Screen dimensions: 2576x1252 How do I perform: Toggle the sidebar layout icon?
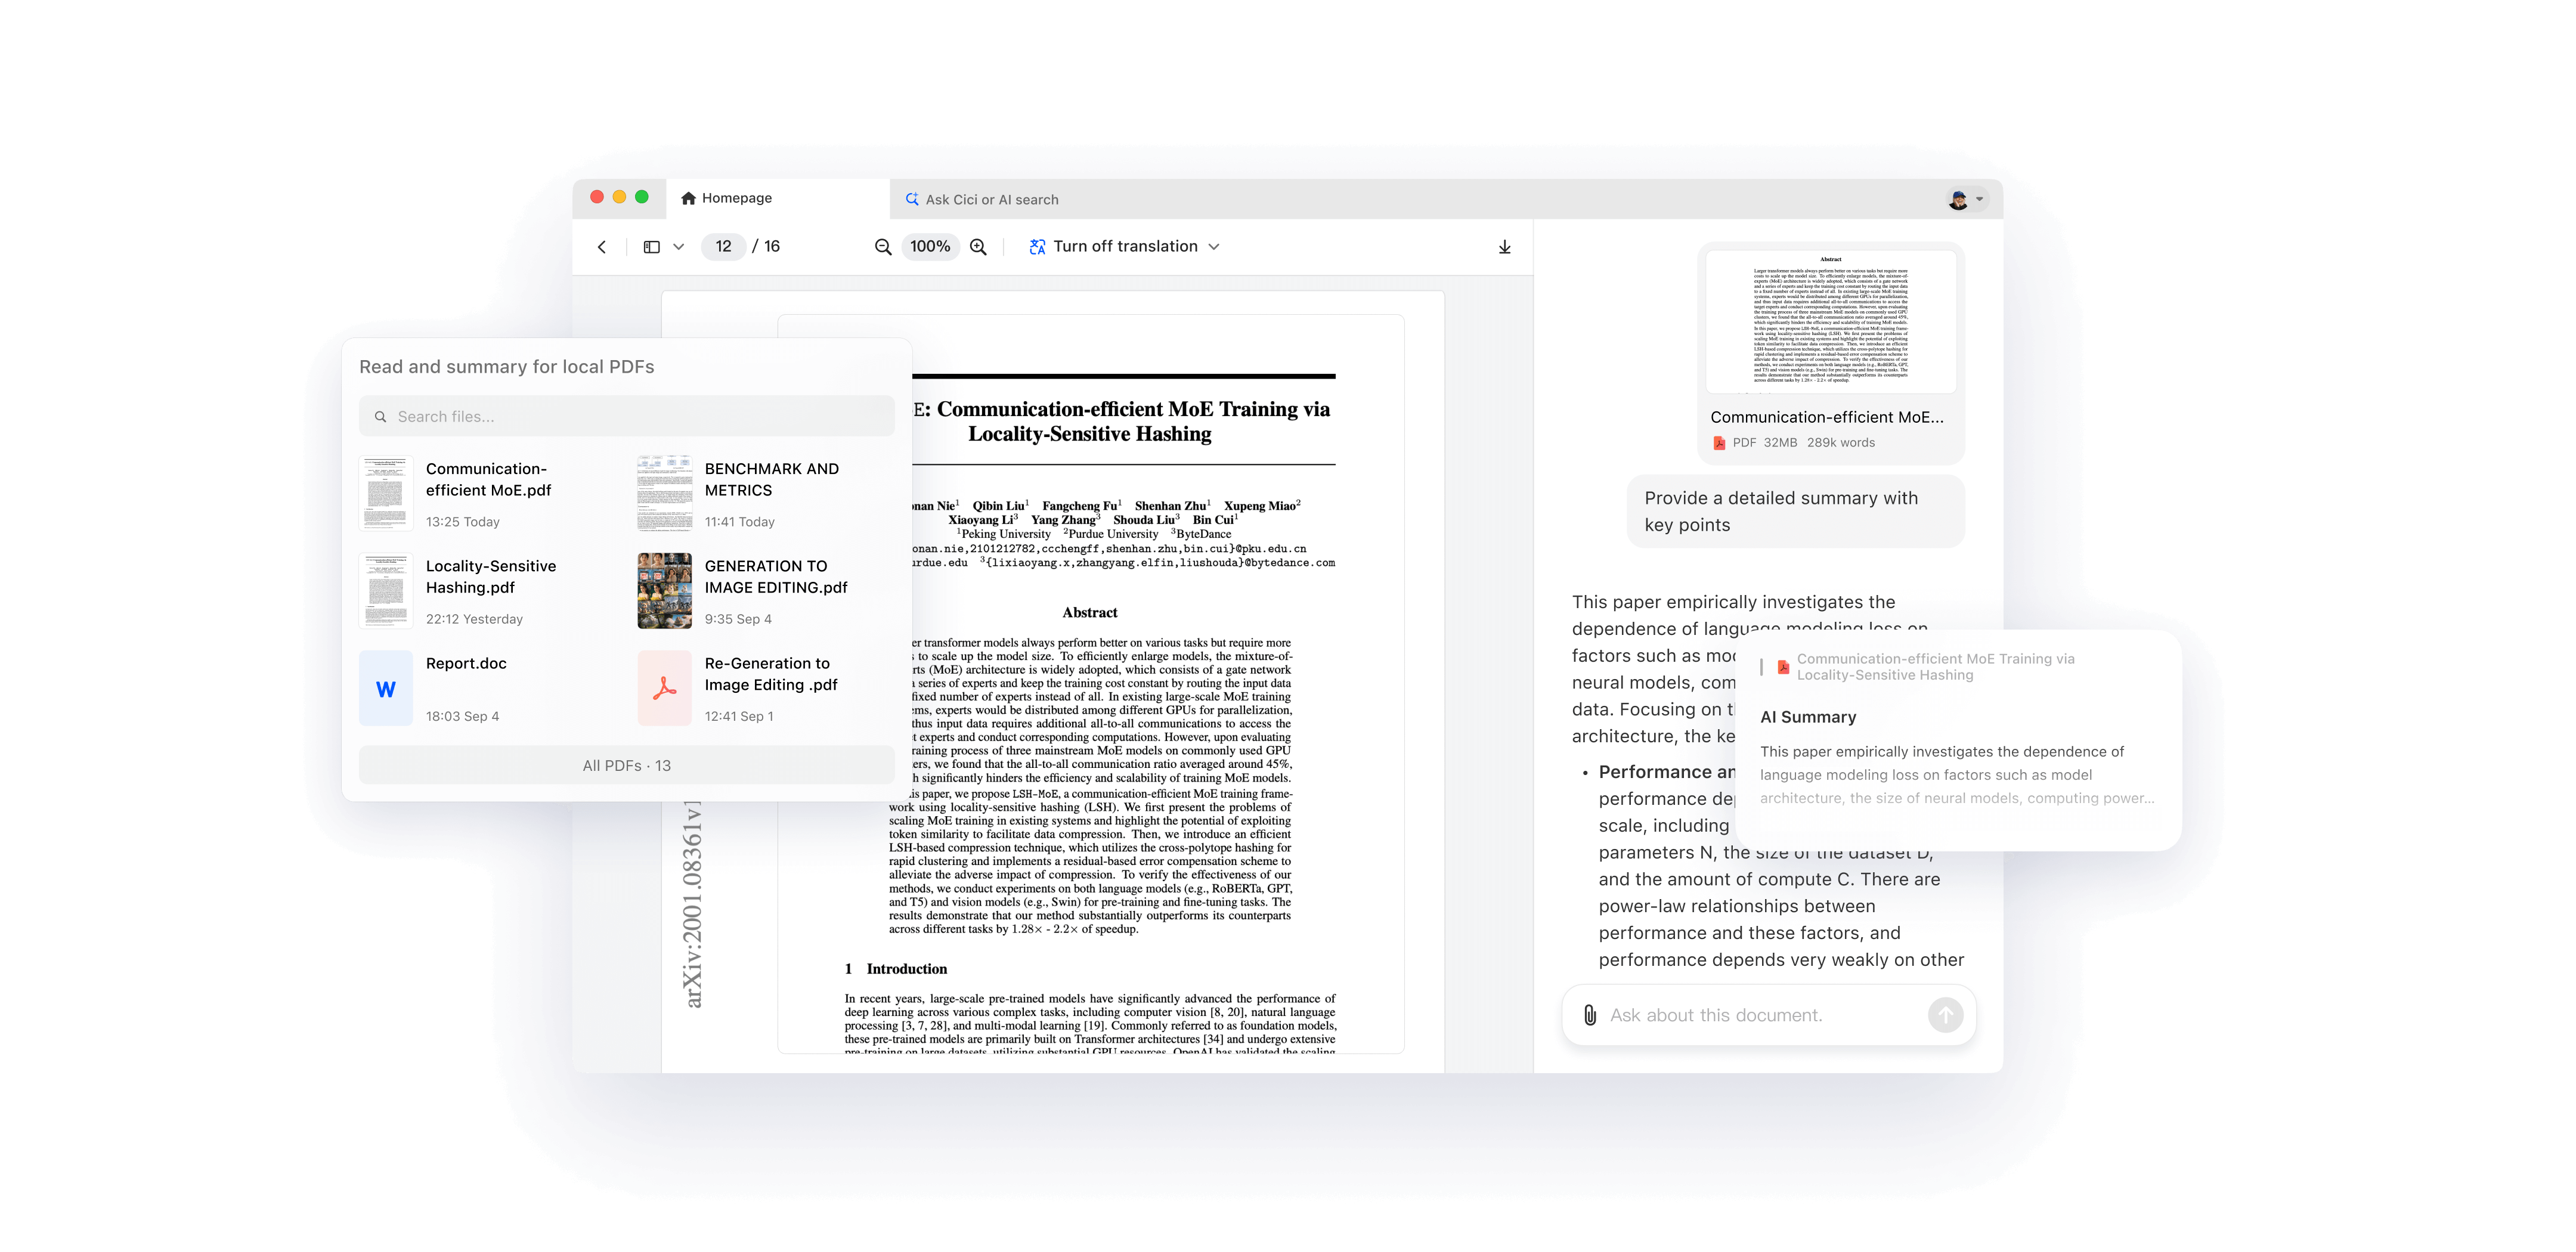click(x=651, y=247)
